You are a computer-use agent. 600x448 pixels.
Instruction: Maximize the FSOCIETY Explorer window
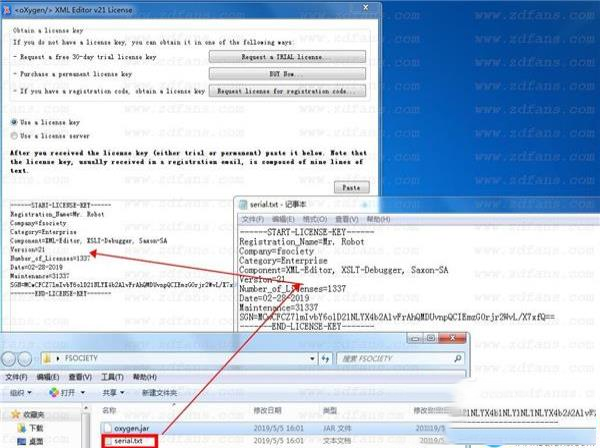coord(431,338)
